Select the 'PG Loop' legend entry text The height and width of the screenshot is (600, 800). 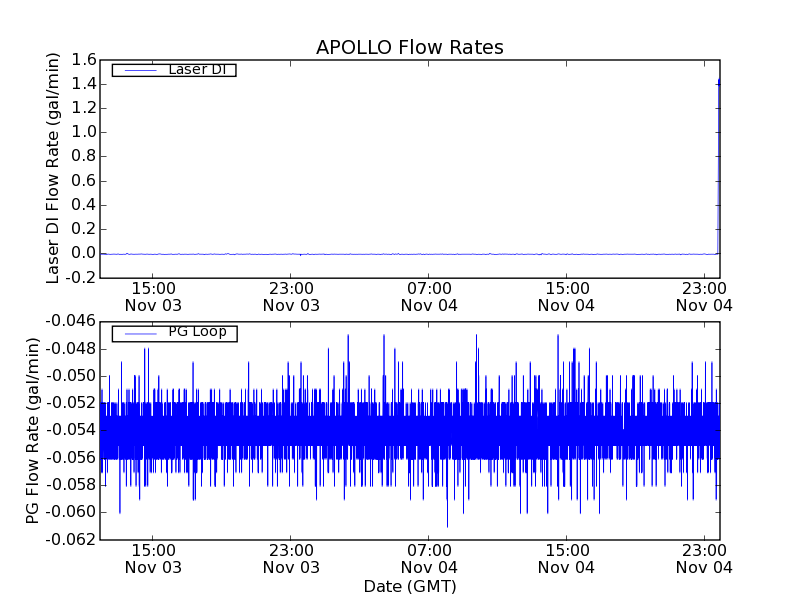point(197,332)
